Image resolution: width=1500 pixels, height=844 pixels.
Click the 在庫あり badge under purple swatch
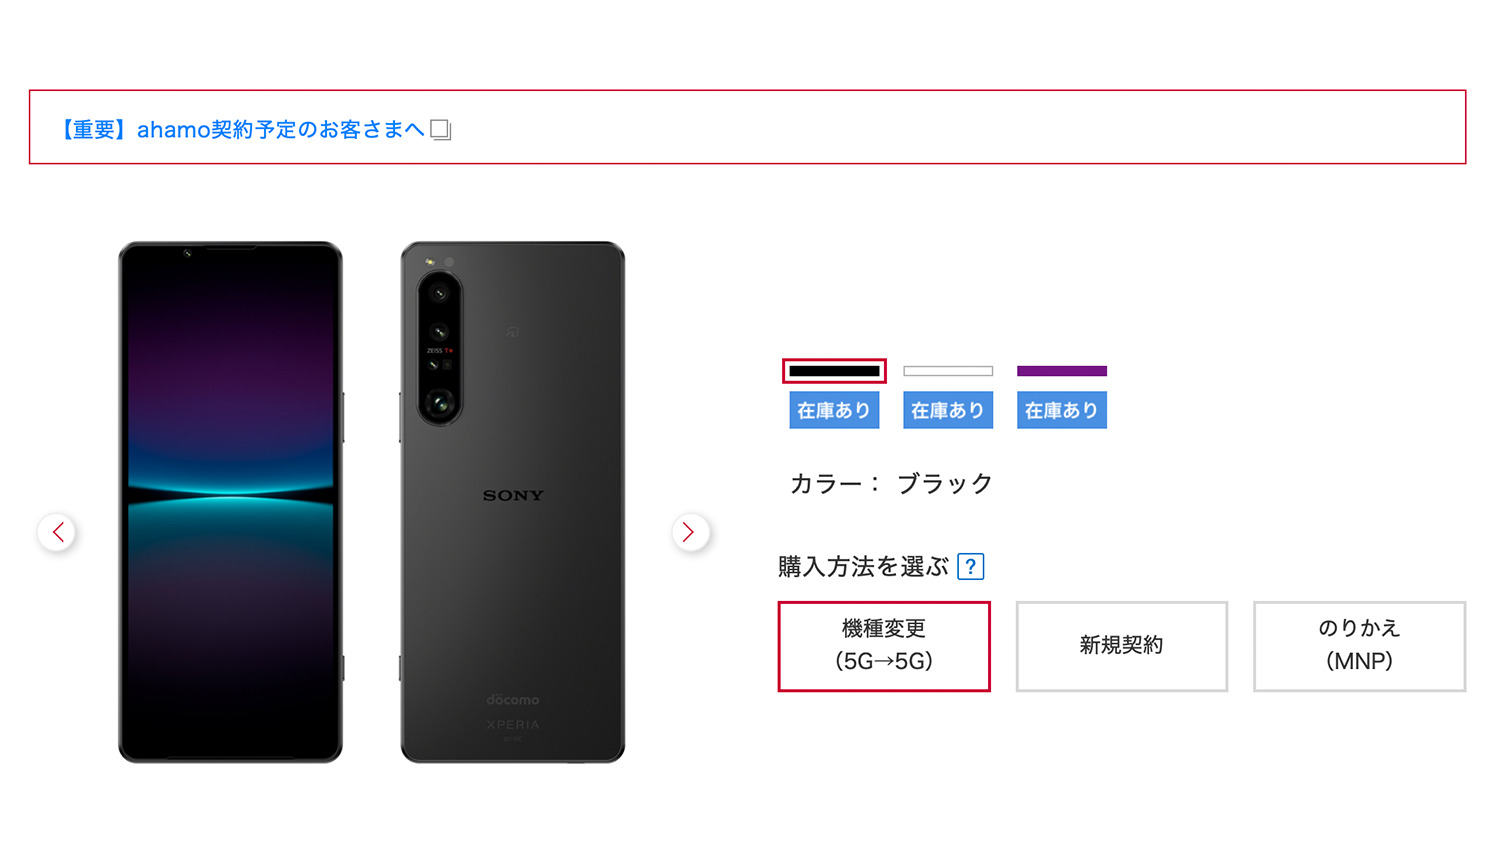click(x=1062, y=410)
